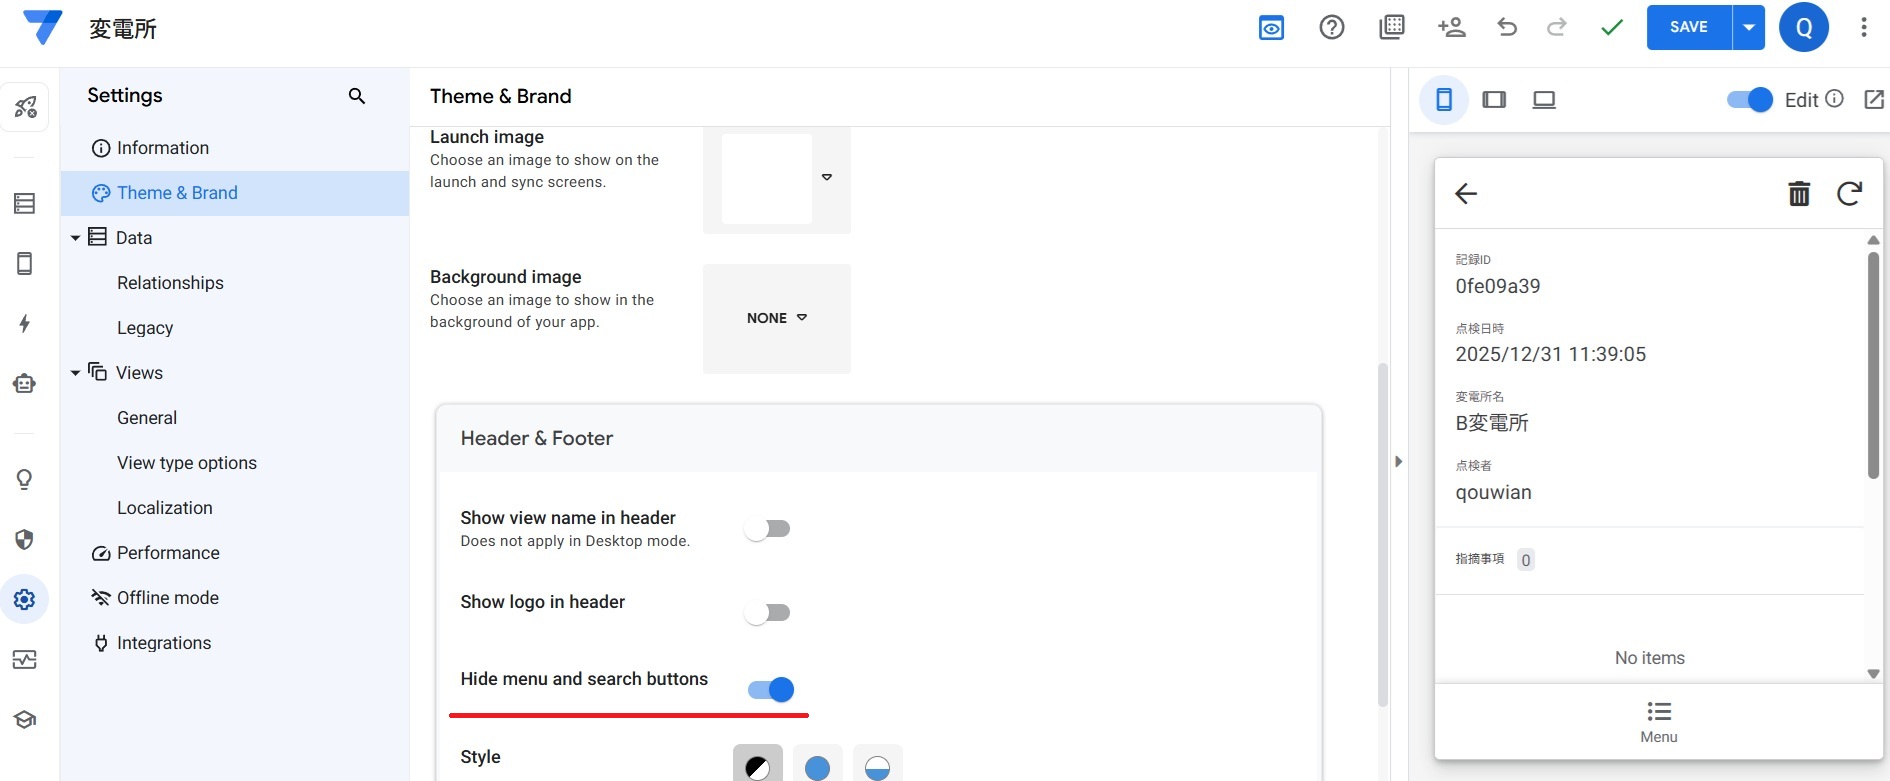Open the Background image NONE dropdown

pyautogui.click(x=777, y=318)
